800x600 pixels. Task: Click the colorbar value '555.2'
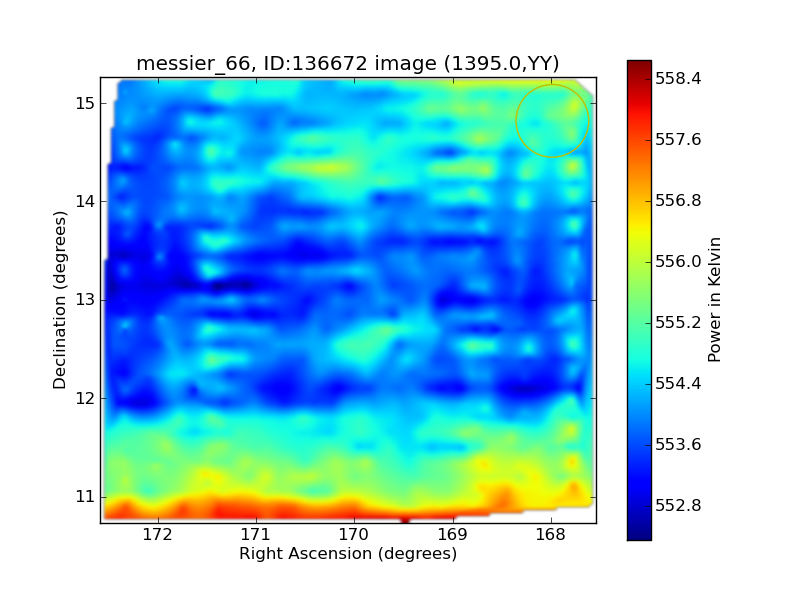tap(678, 322)
